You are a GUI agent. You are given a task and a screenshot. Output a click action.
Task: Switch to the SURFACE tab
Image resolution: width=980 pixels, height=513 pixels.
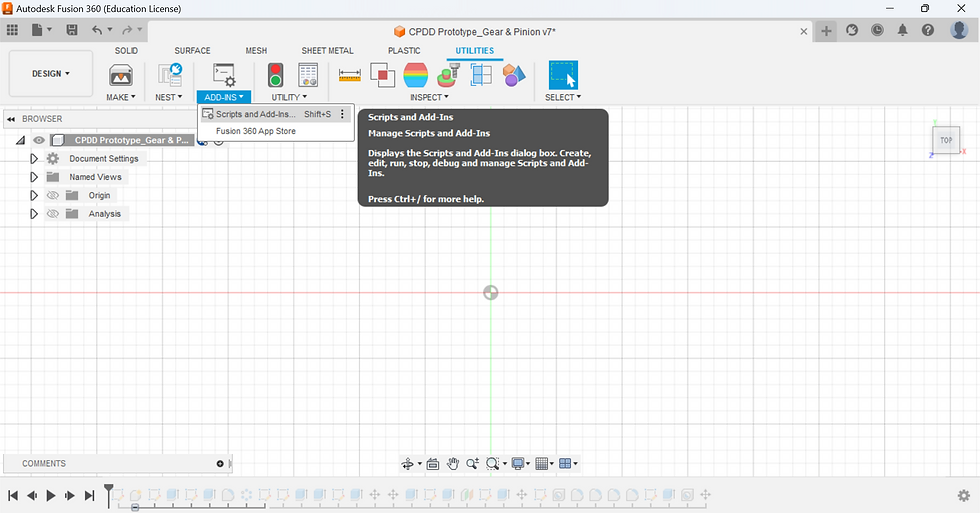click(x=192, y=51)
